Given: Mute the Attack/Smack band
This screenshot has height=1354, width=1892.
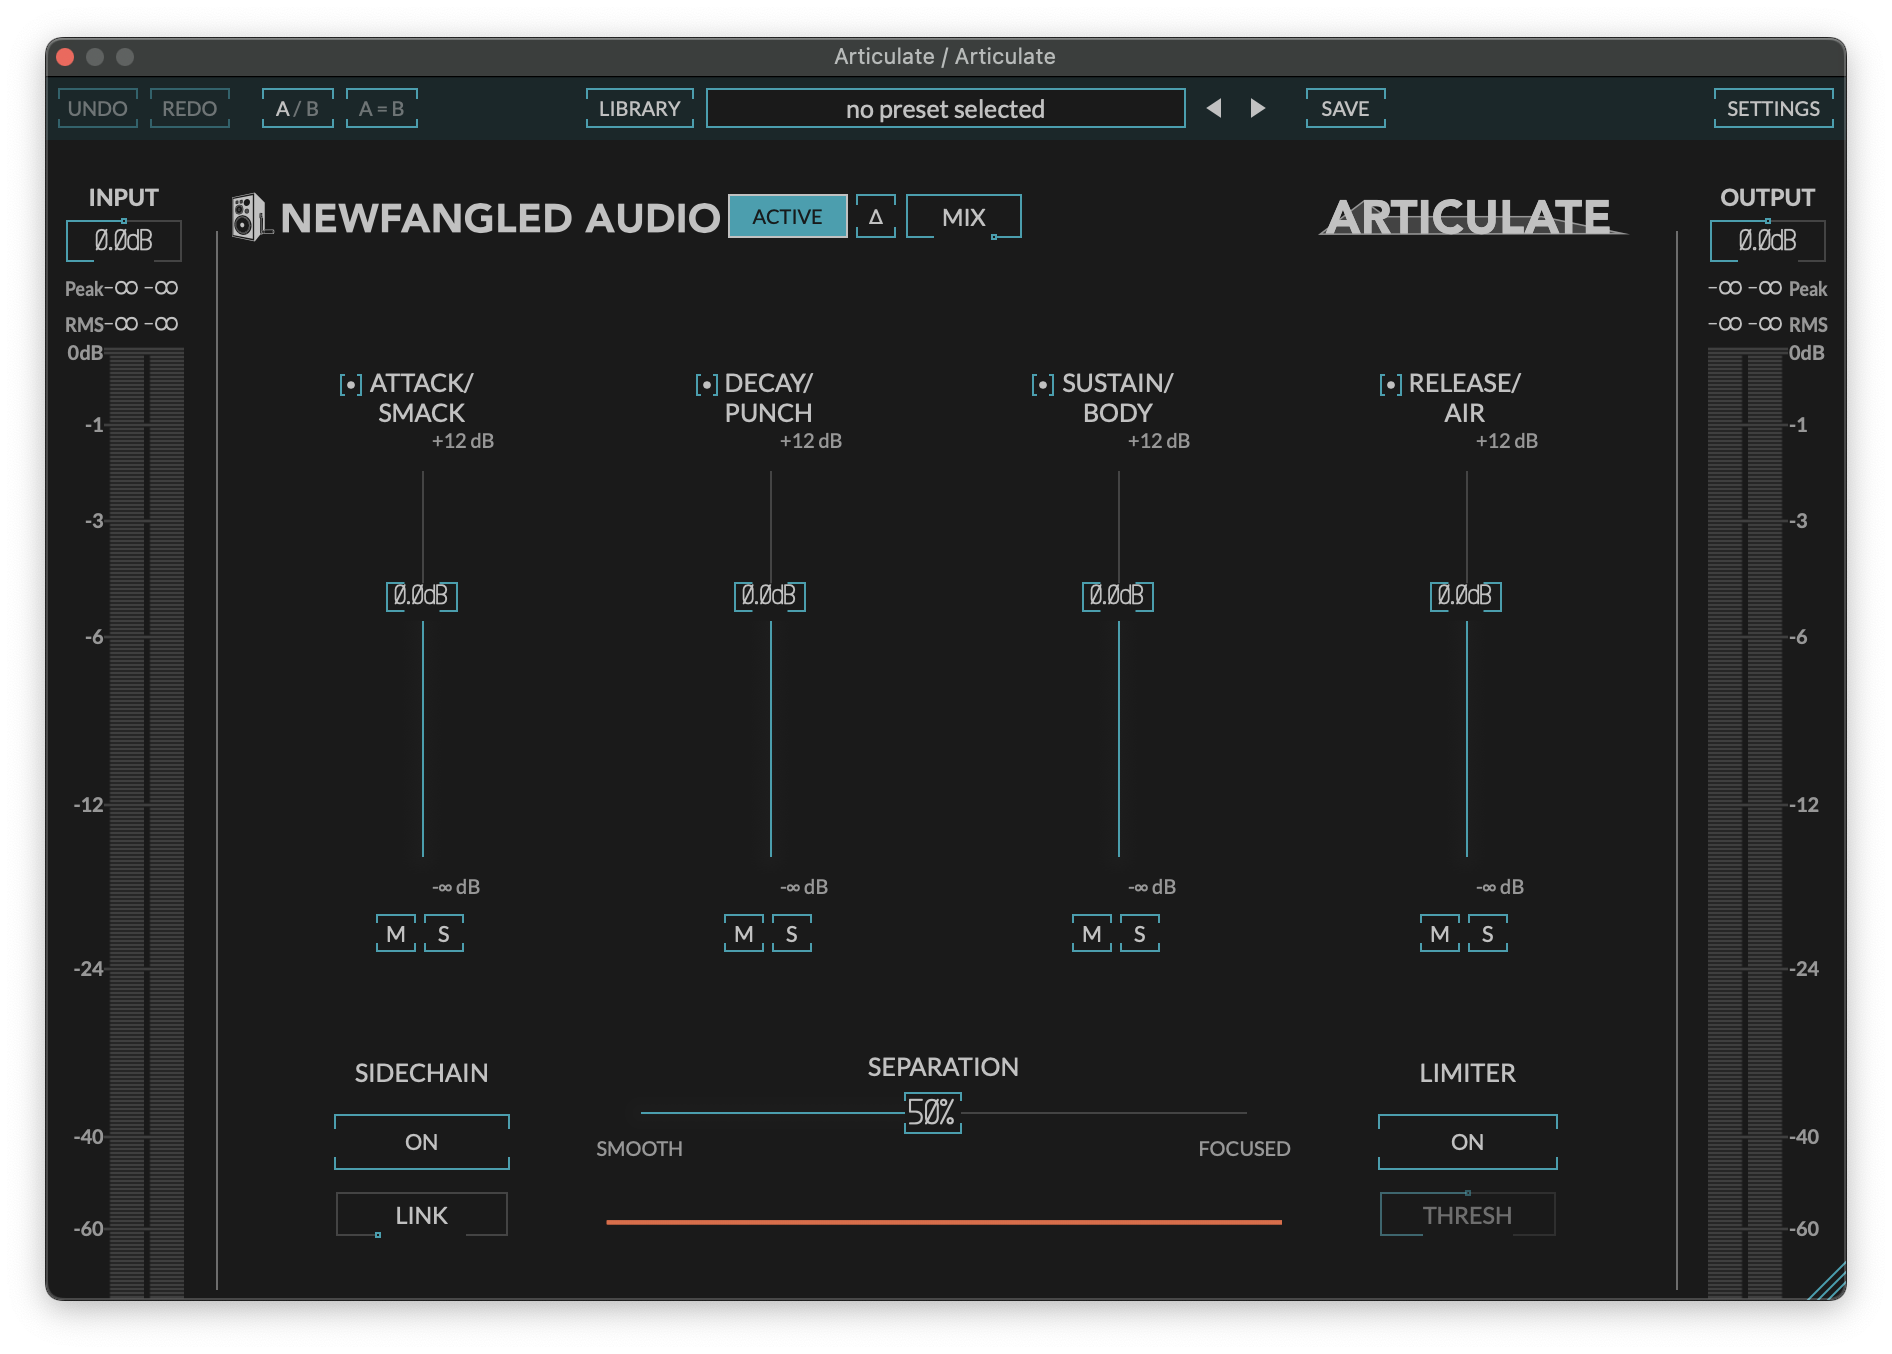Looking at the screenshot, I should [x=396, y=934].
